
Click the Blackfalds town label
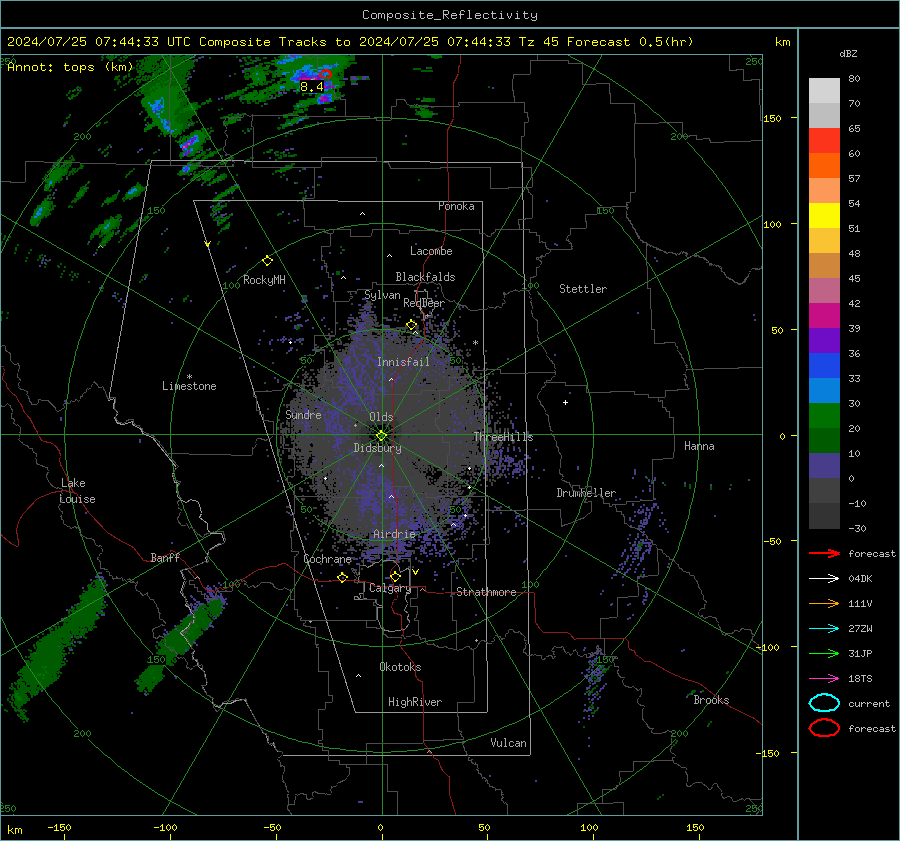(425, 277)
